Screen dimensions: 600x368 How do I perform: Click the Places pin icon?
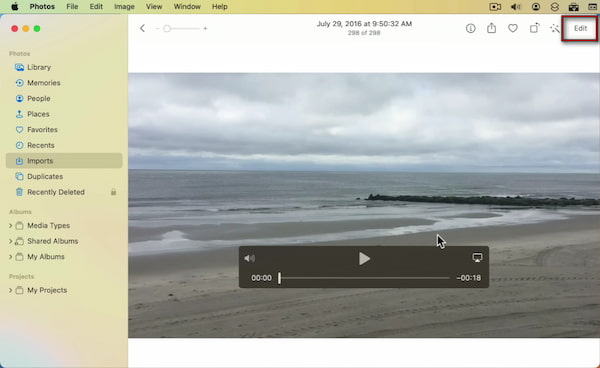tap(19, 114)
